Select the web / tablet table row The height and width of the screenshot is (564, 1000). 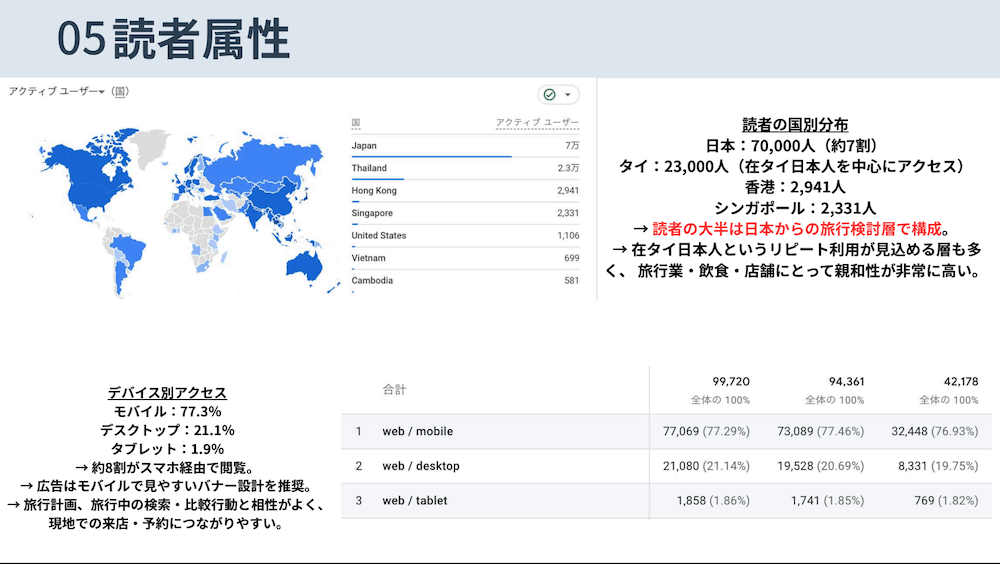[x=415, y=501]
